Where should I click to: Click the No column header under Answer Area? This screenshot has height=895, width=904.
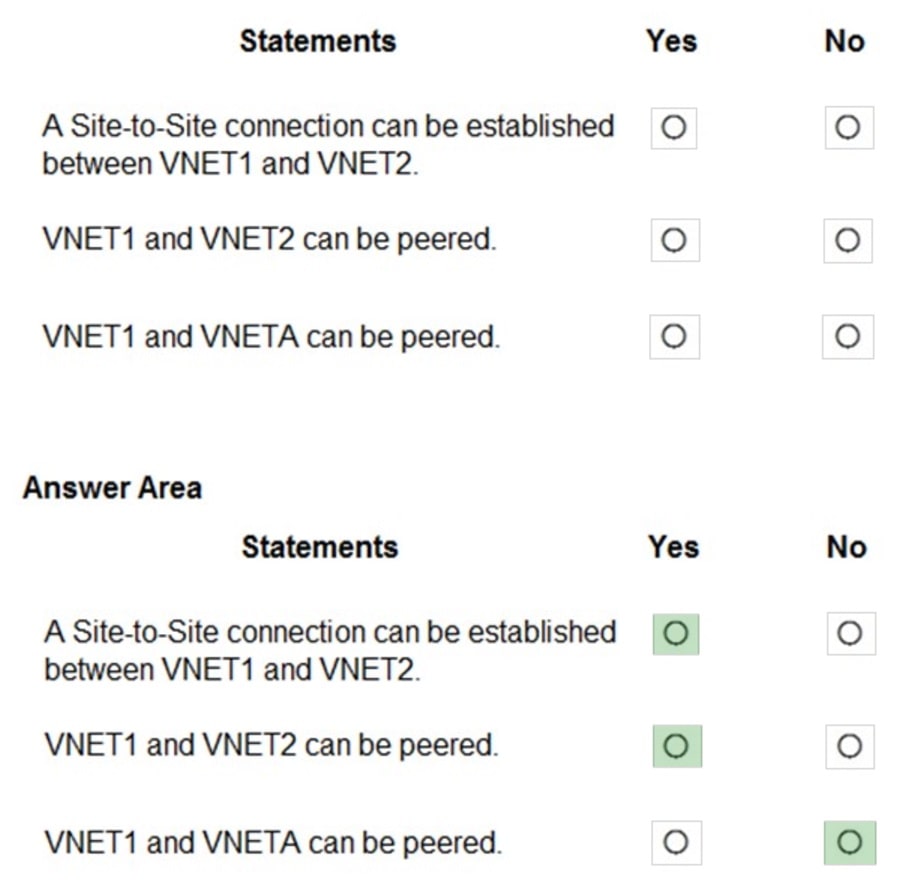pyautogui.click(x=847, y=547)
